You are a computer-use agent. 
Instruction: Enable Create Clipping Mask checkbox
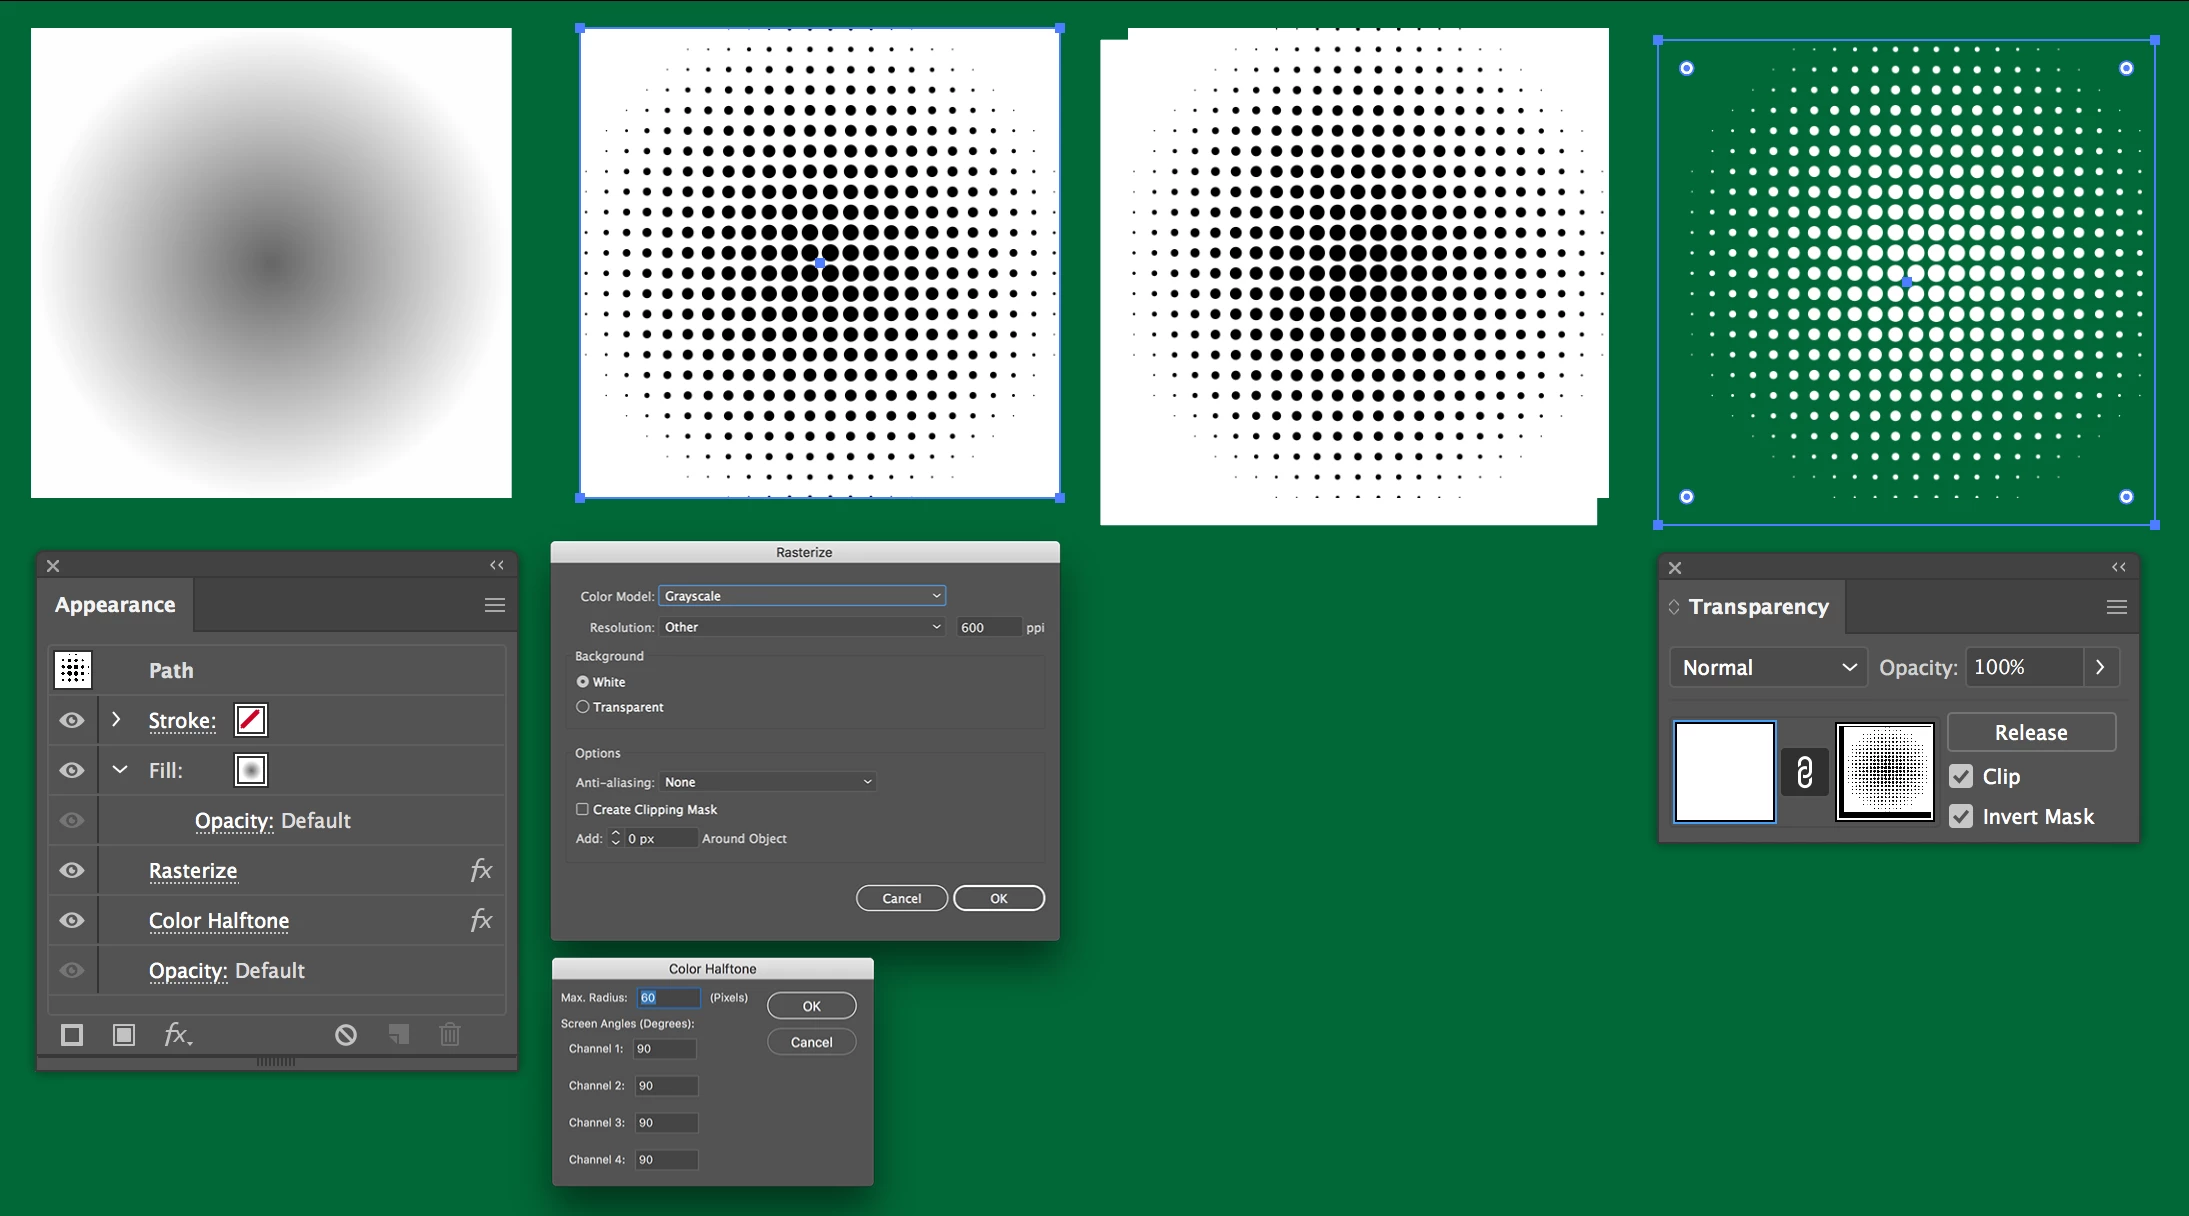582,809
